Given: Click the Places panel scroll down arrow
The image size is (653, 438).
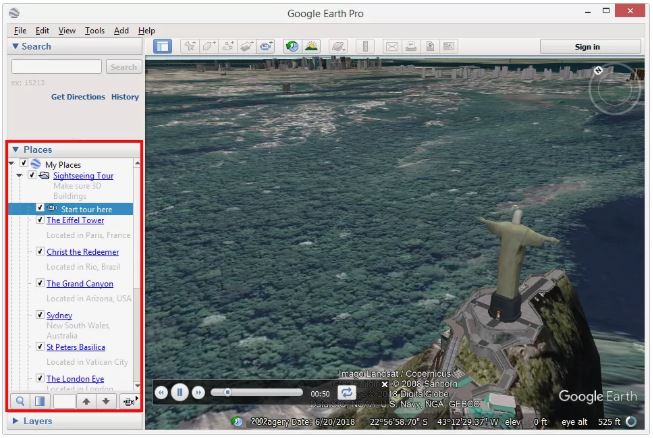Looking at the screenshot, I should pos(137,386).
